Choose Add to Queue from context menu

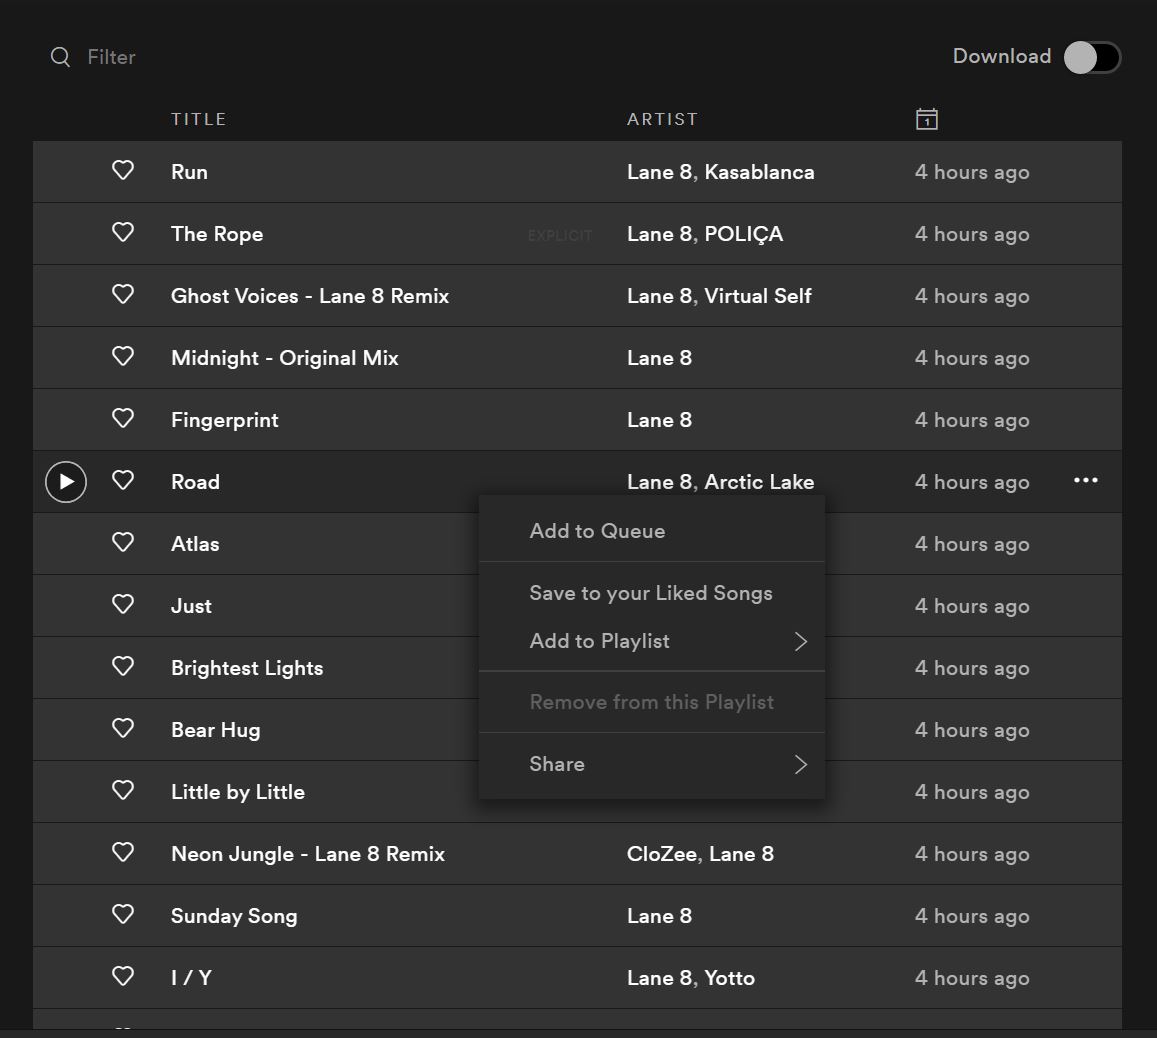click(x=652, y=531)
